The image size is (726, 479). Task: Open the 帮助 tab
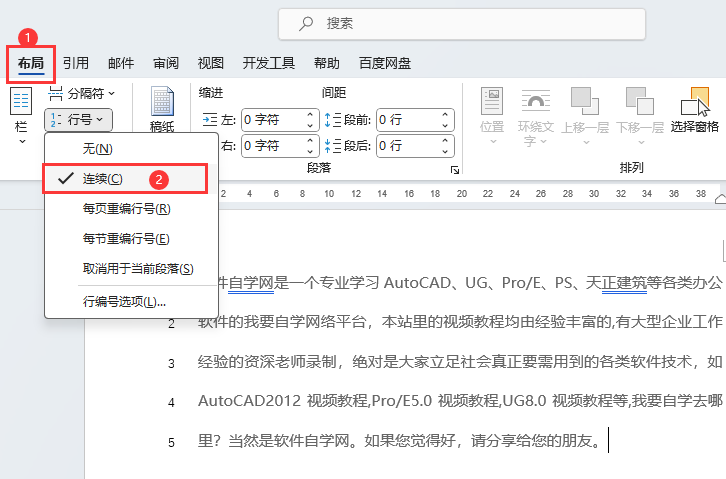pos(326,63)
